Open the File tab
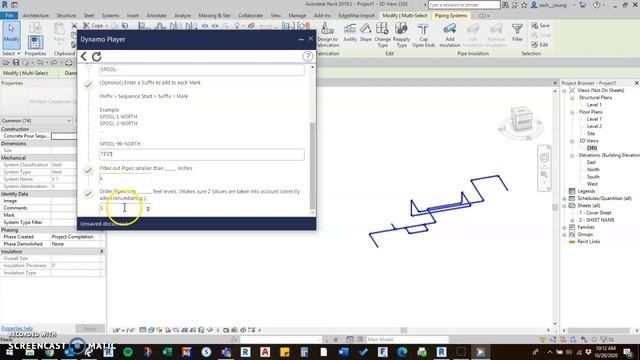640x360 pixels. click(9, 15)
